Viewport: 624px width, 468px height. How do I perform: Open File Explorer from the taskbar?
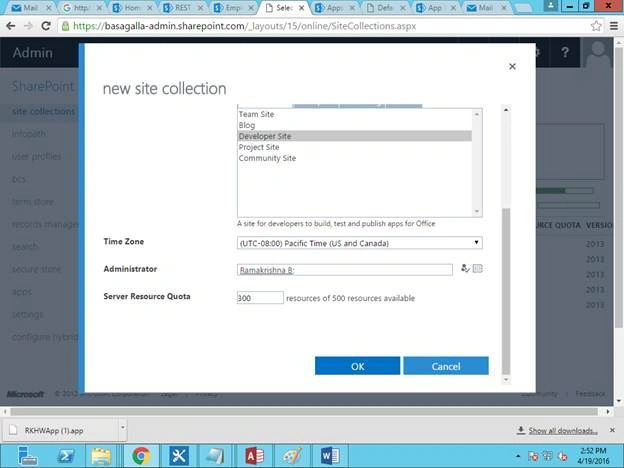point(101,456)
